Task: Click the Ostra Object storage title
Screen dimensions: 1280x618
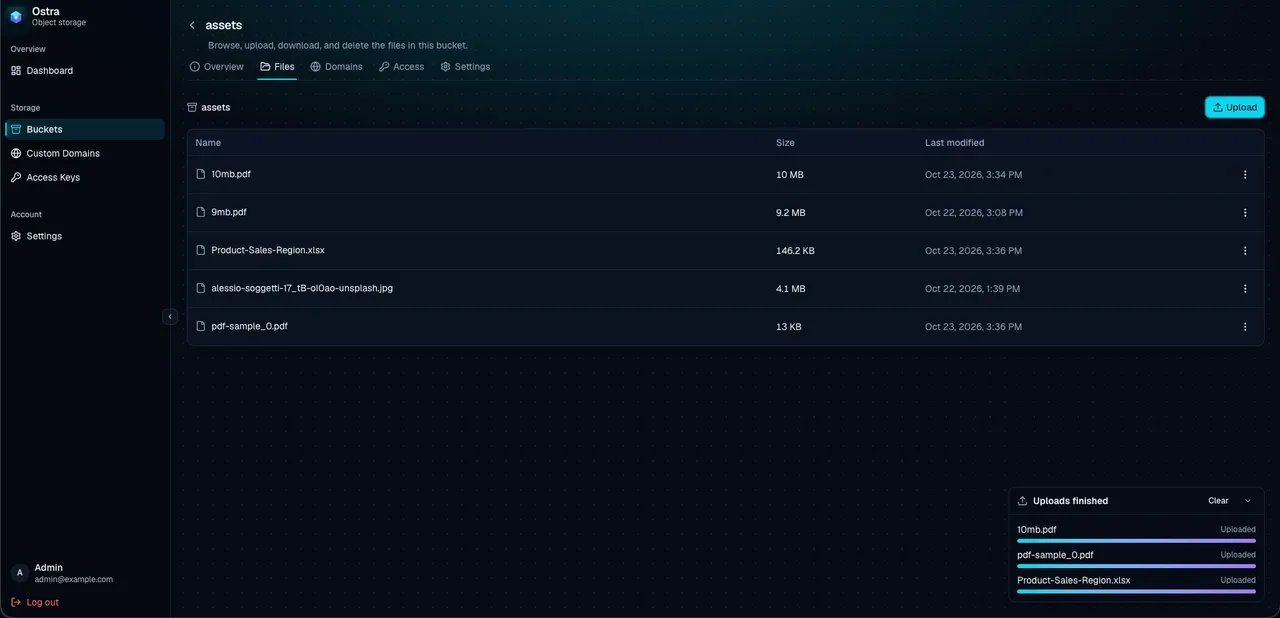Action: pyautogui.click(x=59, y=16)
